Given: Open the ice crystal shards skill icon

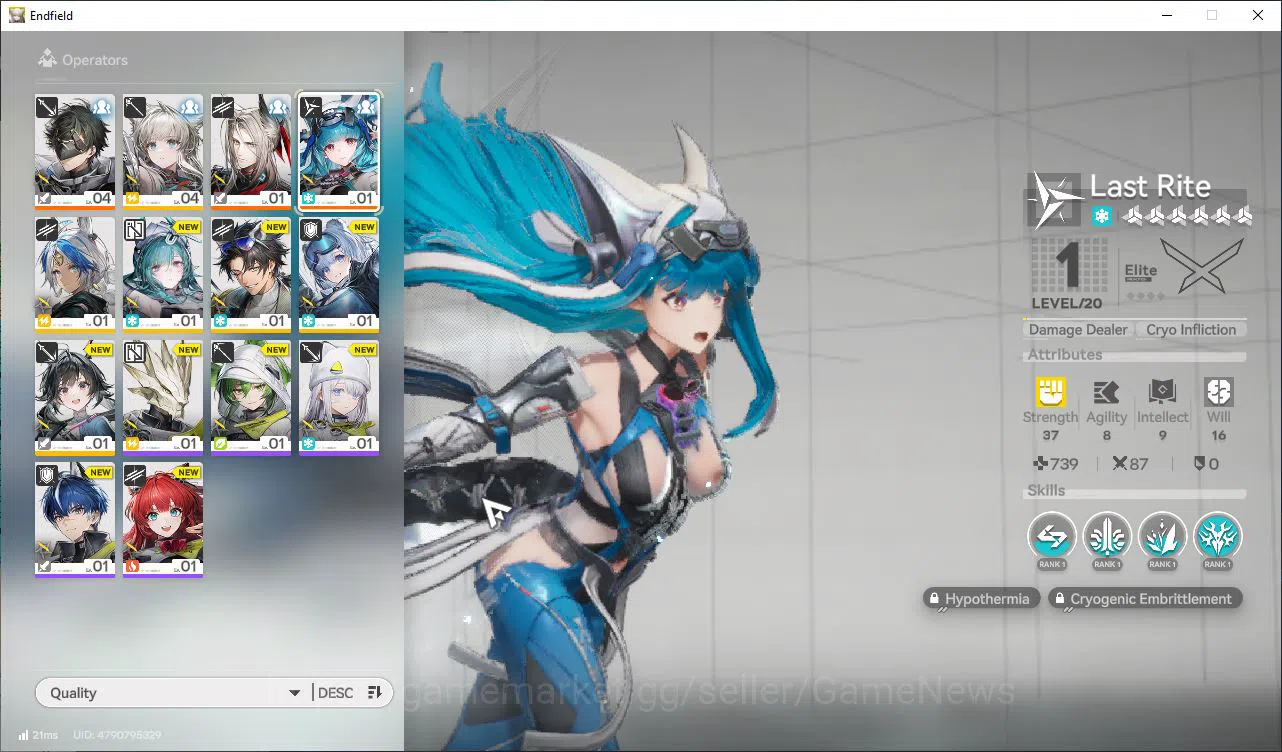Looking at the screenshot, I should pyautogui.click(x=1162, y=537).
